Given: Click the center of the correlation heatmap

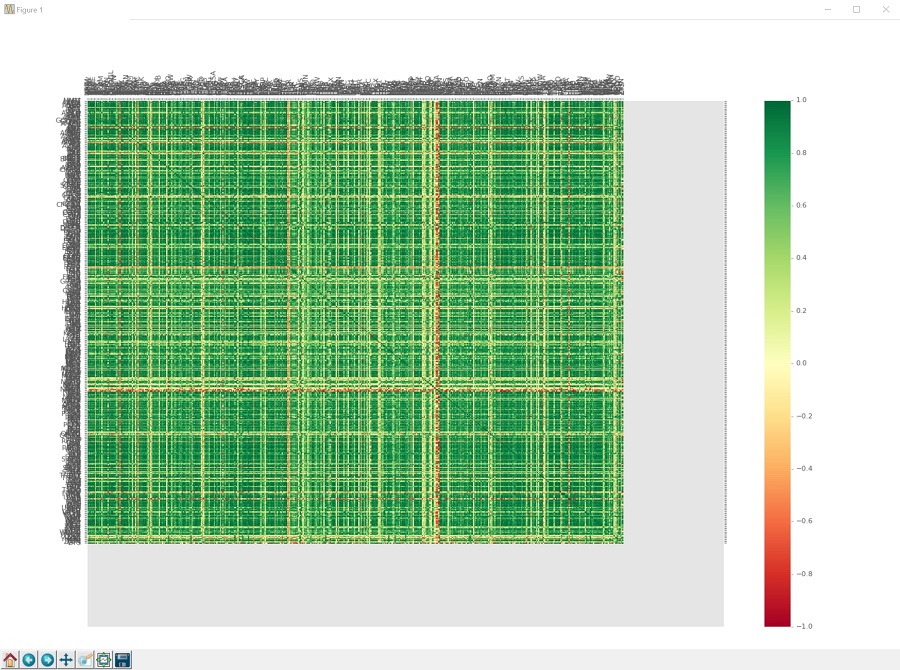Looking at the screenshot, I should (355, 322).
